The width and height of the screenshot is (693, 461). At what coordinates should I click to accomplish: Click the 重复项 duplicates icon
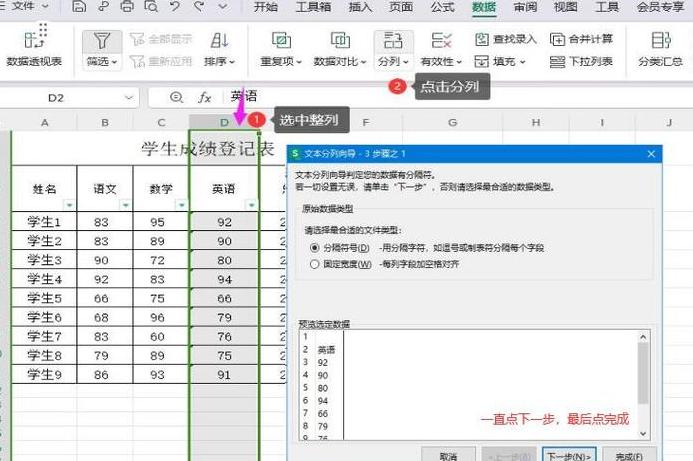(281, 41)
